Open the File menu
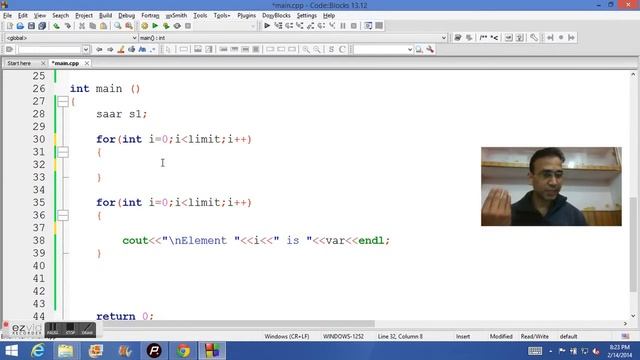The width and height of the screenshot is (640, 360). [x=7, y=16]
